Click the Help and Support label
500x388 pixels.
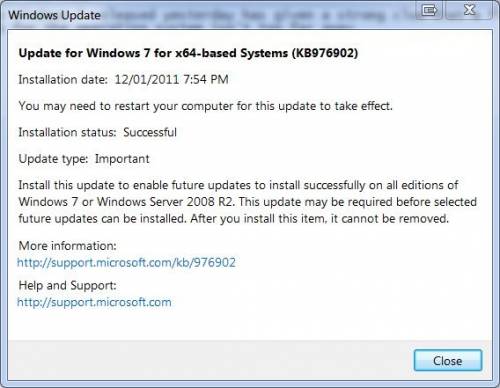click(x=68, y=286)
